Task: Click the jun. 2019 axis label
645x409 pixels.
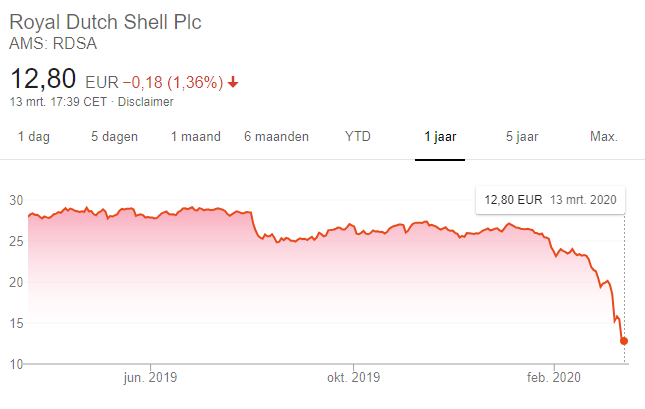Action: (151, 378)
